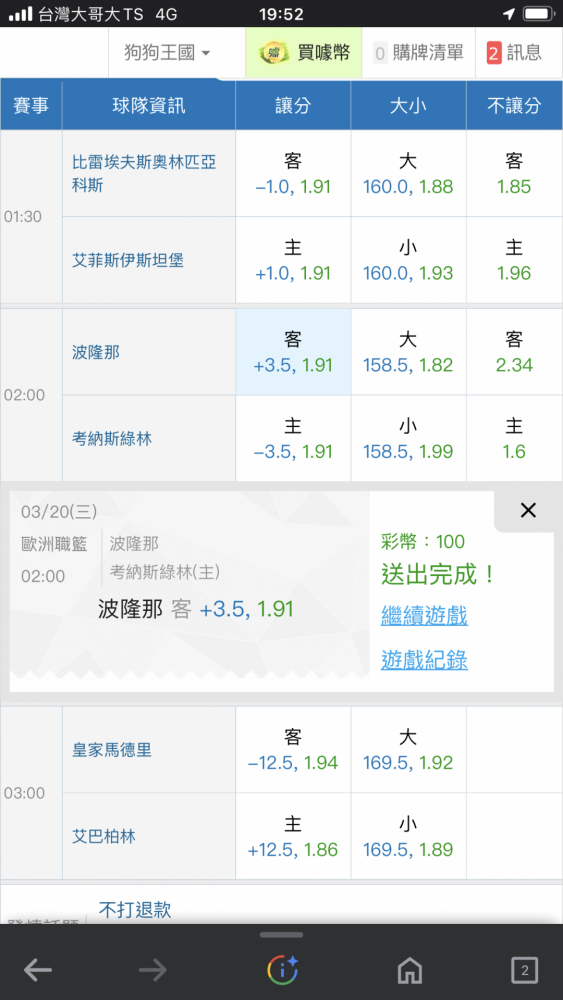This screenshot has height=1000, width=563.
Task: Open 訊息 with the red 2 badge
Action: pyautogui.click(x=513, y=53)
